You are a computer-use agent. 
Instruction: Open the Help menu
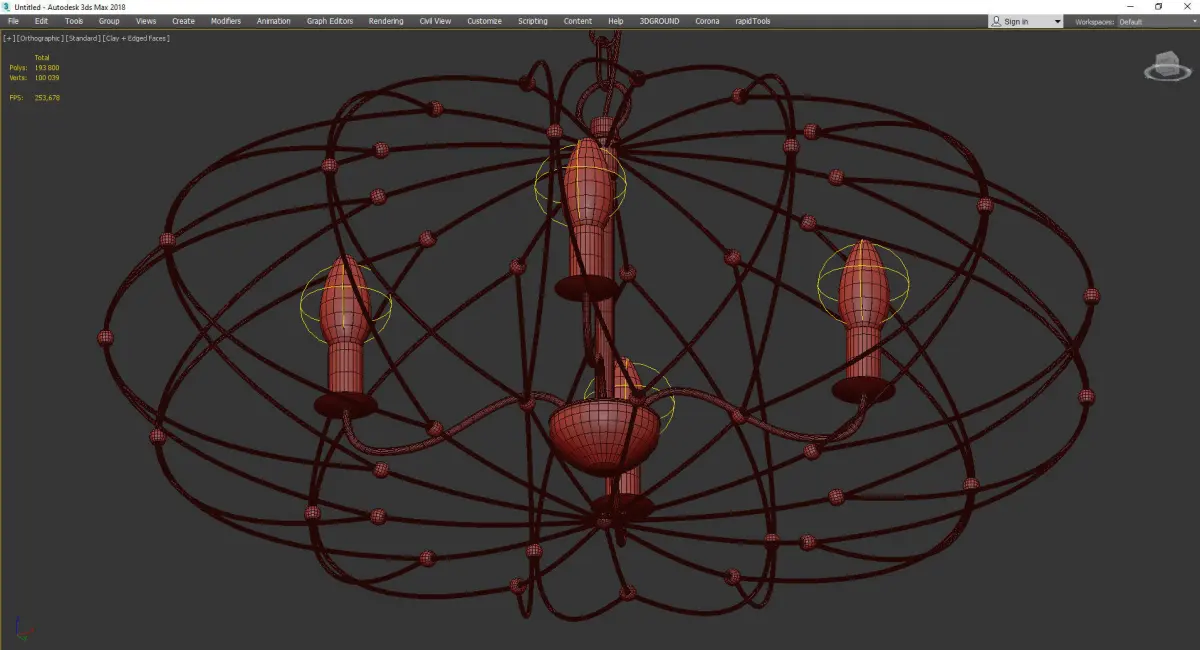click(616, 21)
